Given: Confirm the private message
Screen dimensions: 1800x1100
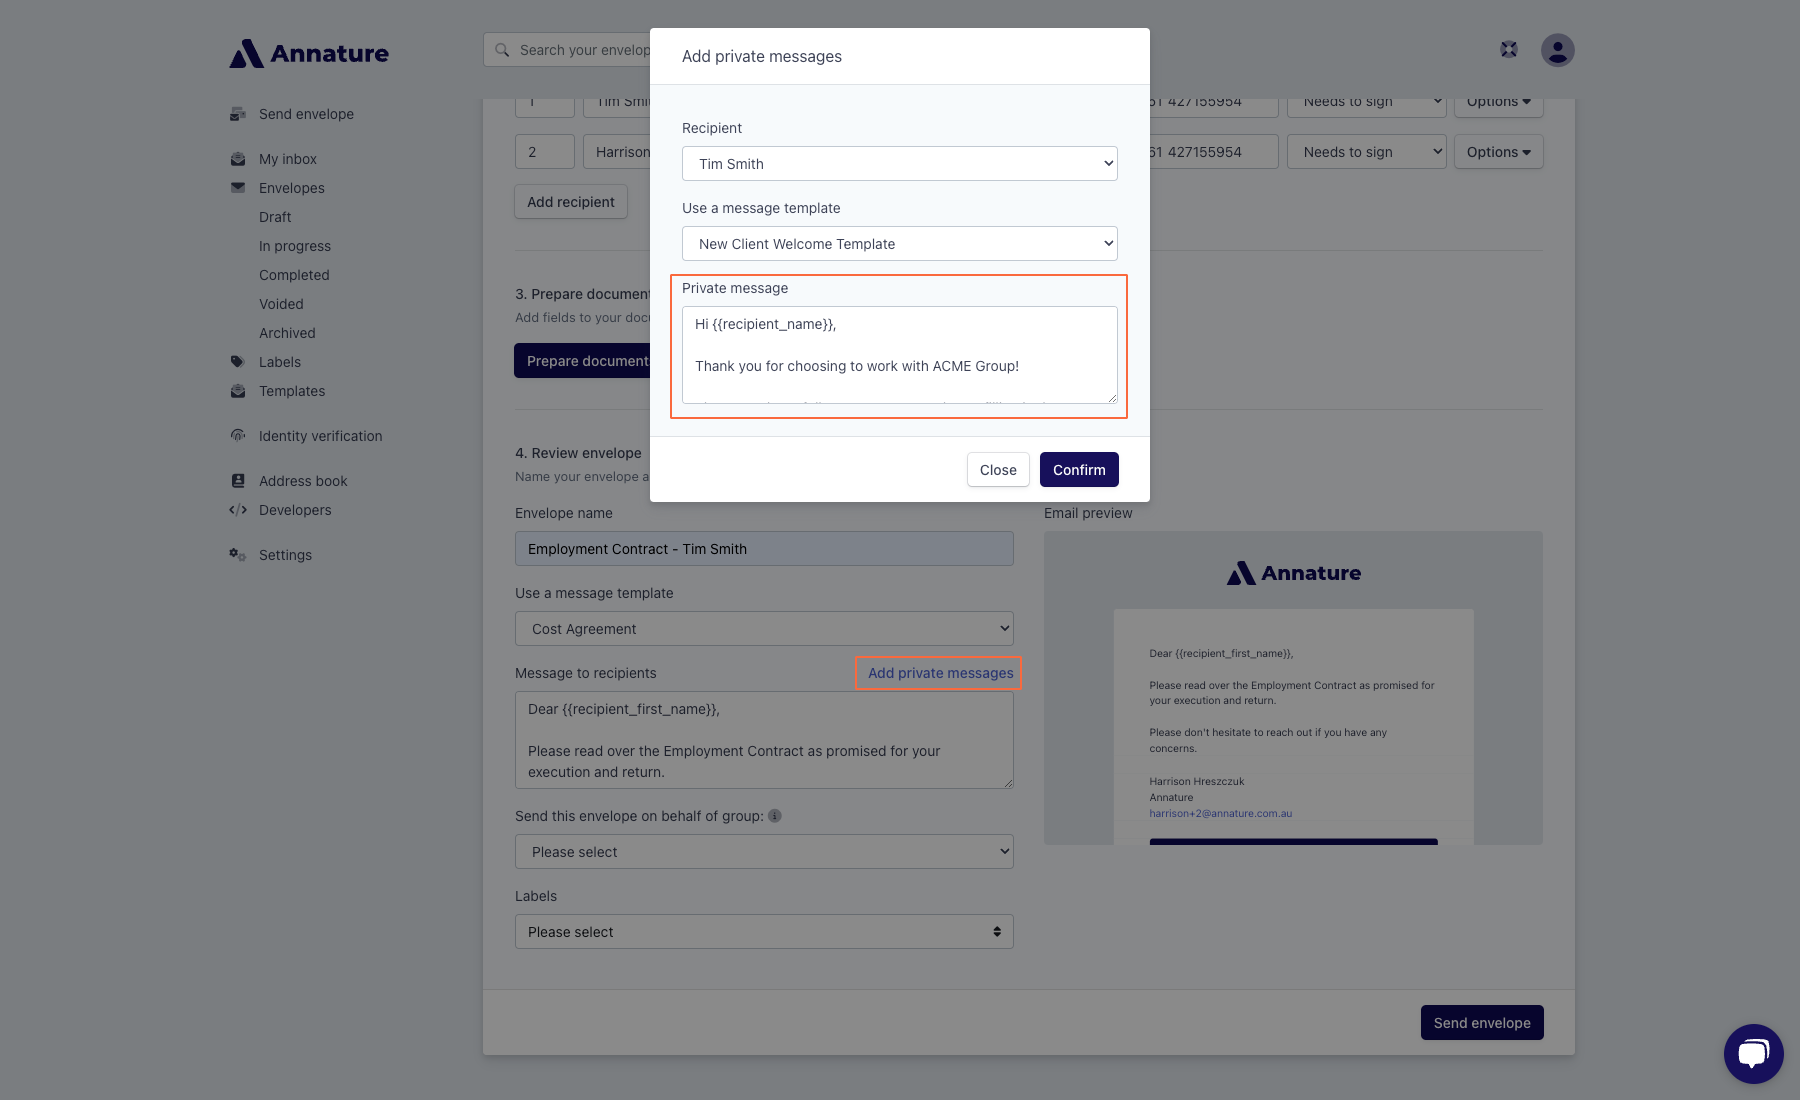Looking at the screenshot, I should click(1079, 470).
